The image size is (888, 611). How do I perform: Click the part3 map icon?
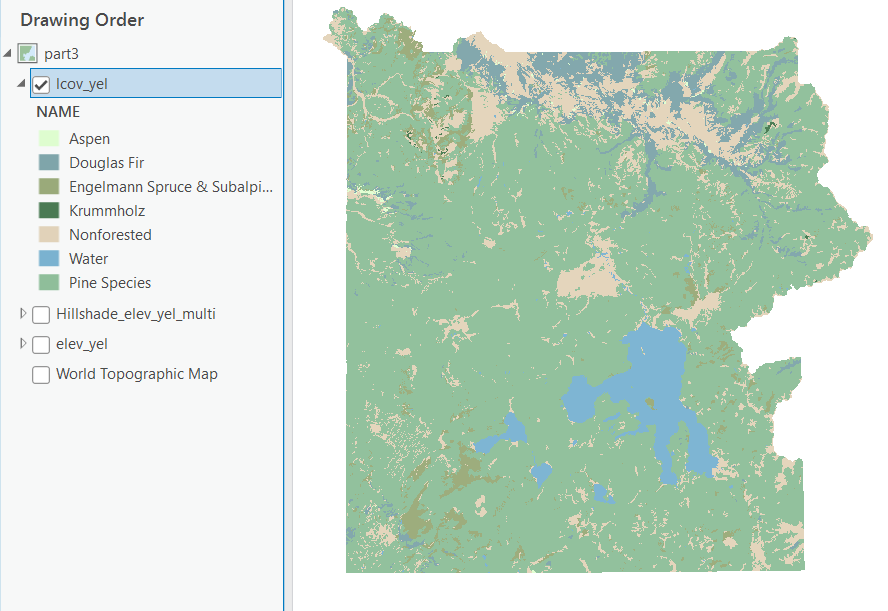click(x=27, y=53)
